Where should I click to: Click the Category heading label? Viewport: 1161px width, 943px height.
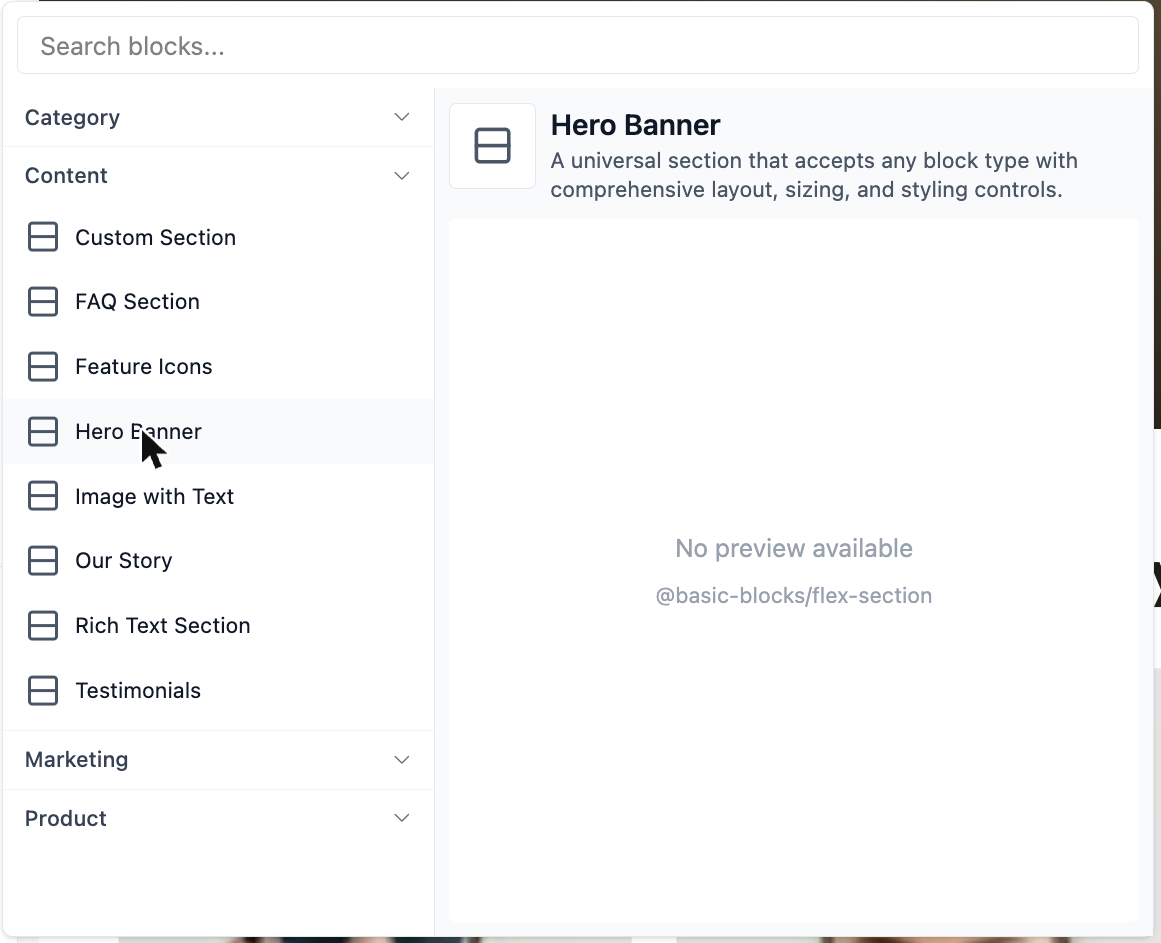click(73, 118)
